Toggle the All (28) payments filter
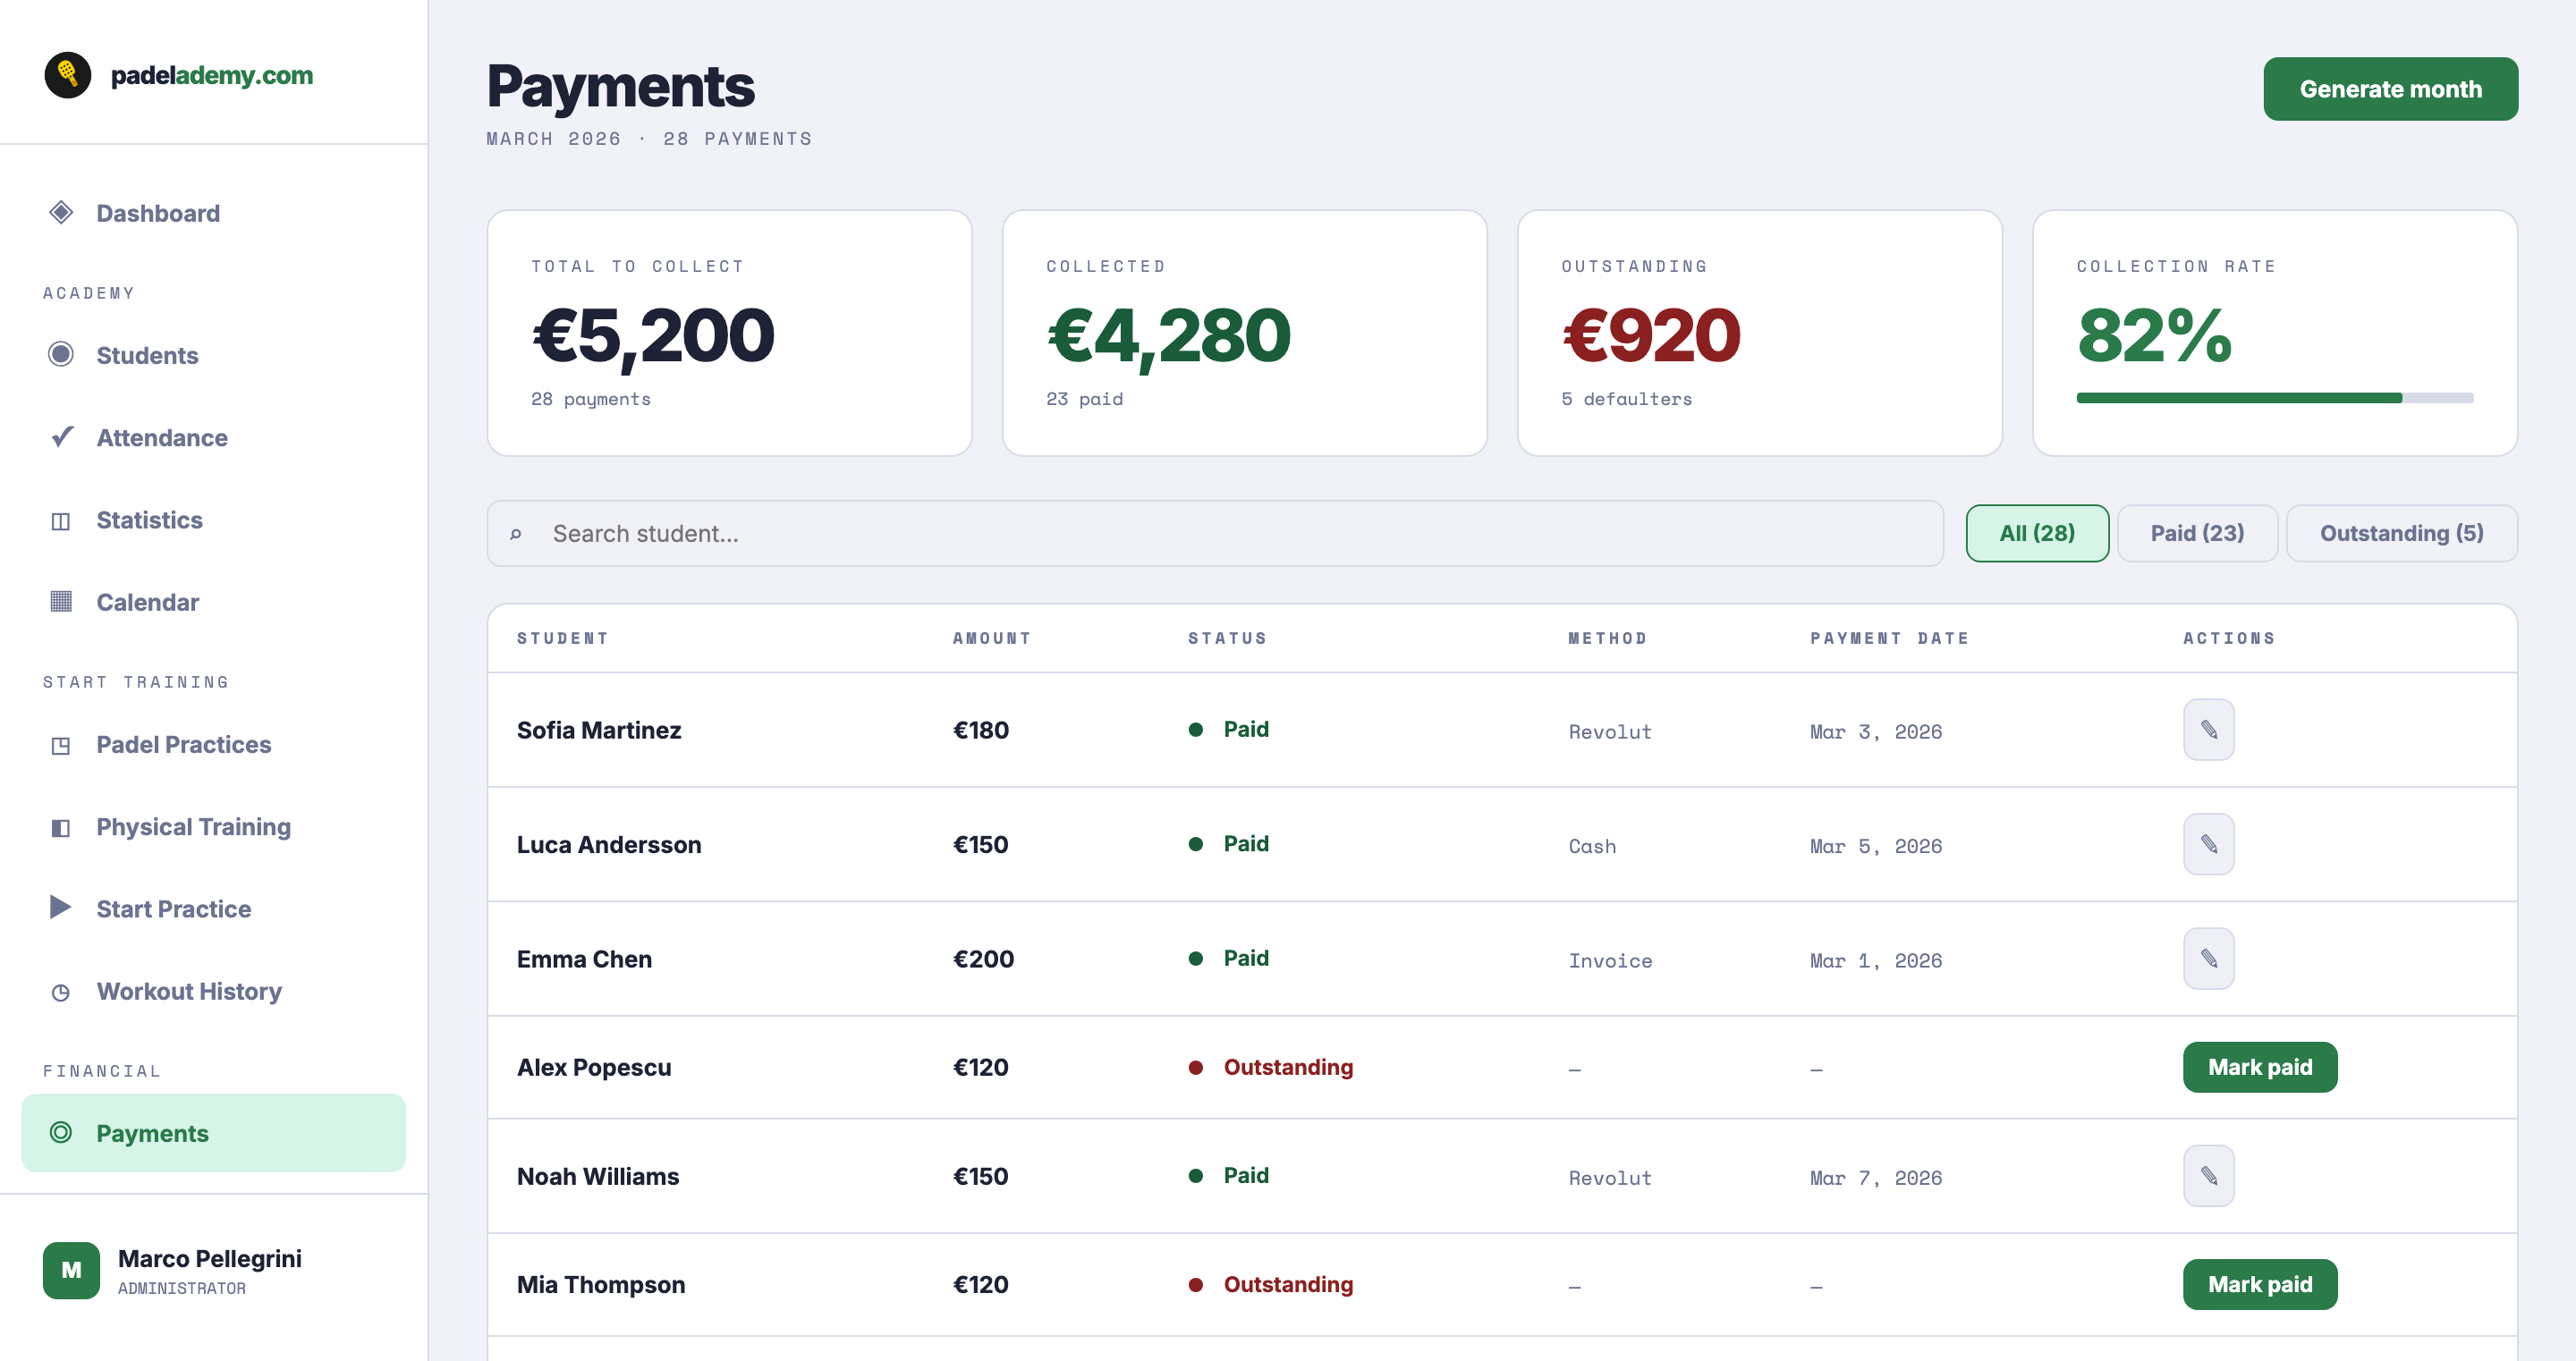 (2037, 533)
